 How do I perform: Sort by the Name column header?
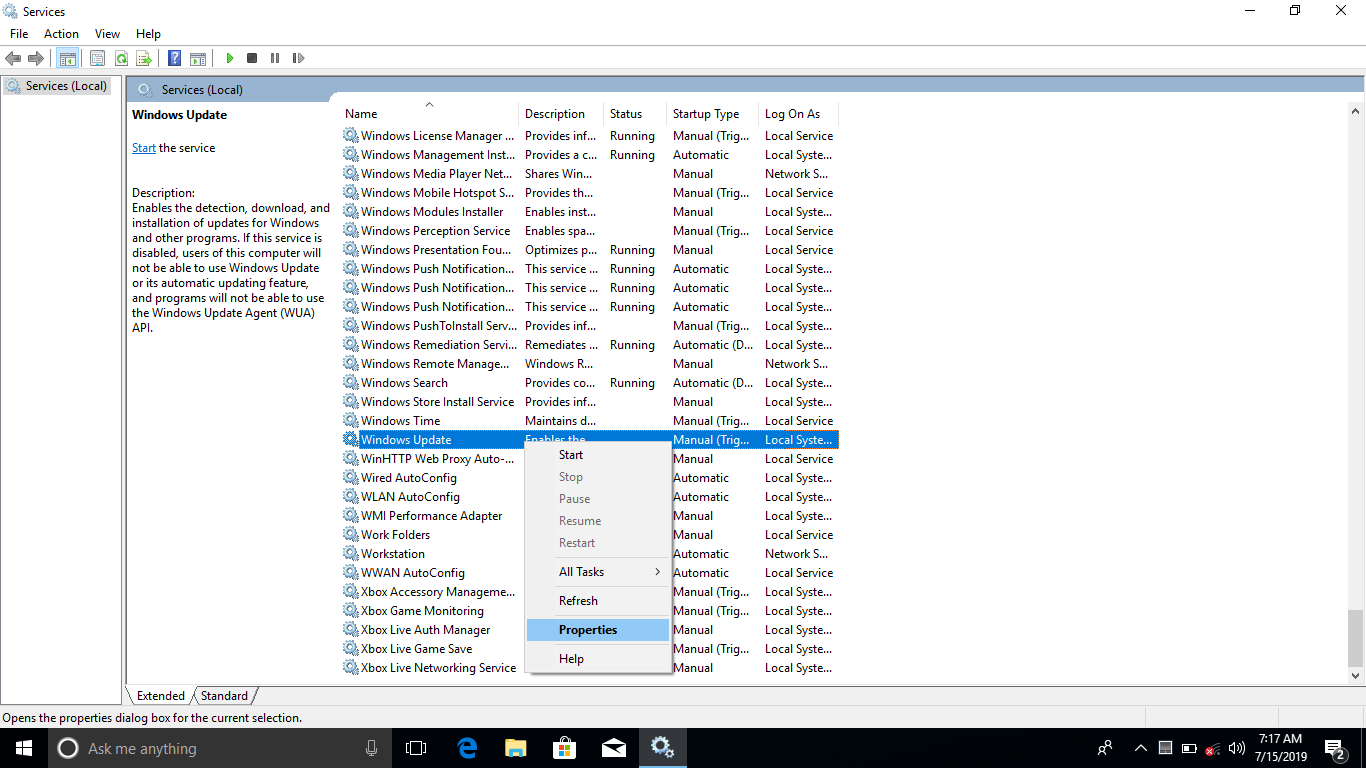430,114
